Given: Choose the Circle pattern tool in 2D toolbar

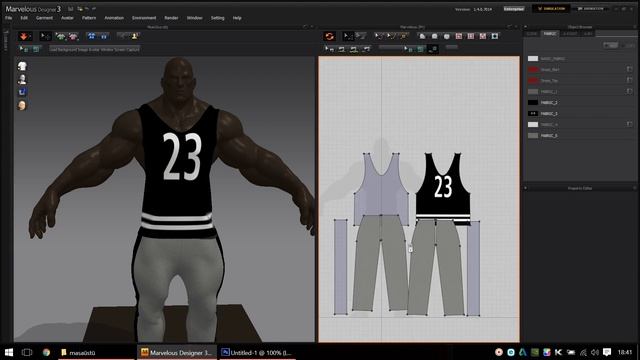Looking at the screenshot, I should point(447,36).
